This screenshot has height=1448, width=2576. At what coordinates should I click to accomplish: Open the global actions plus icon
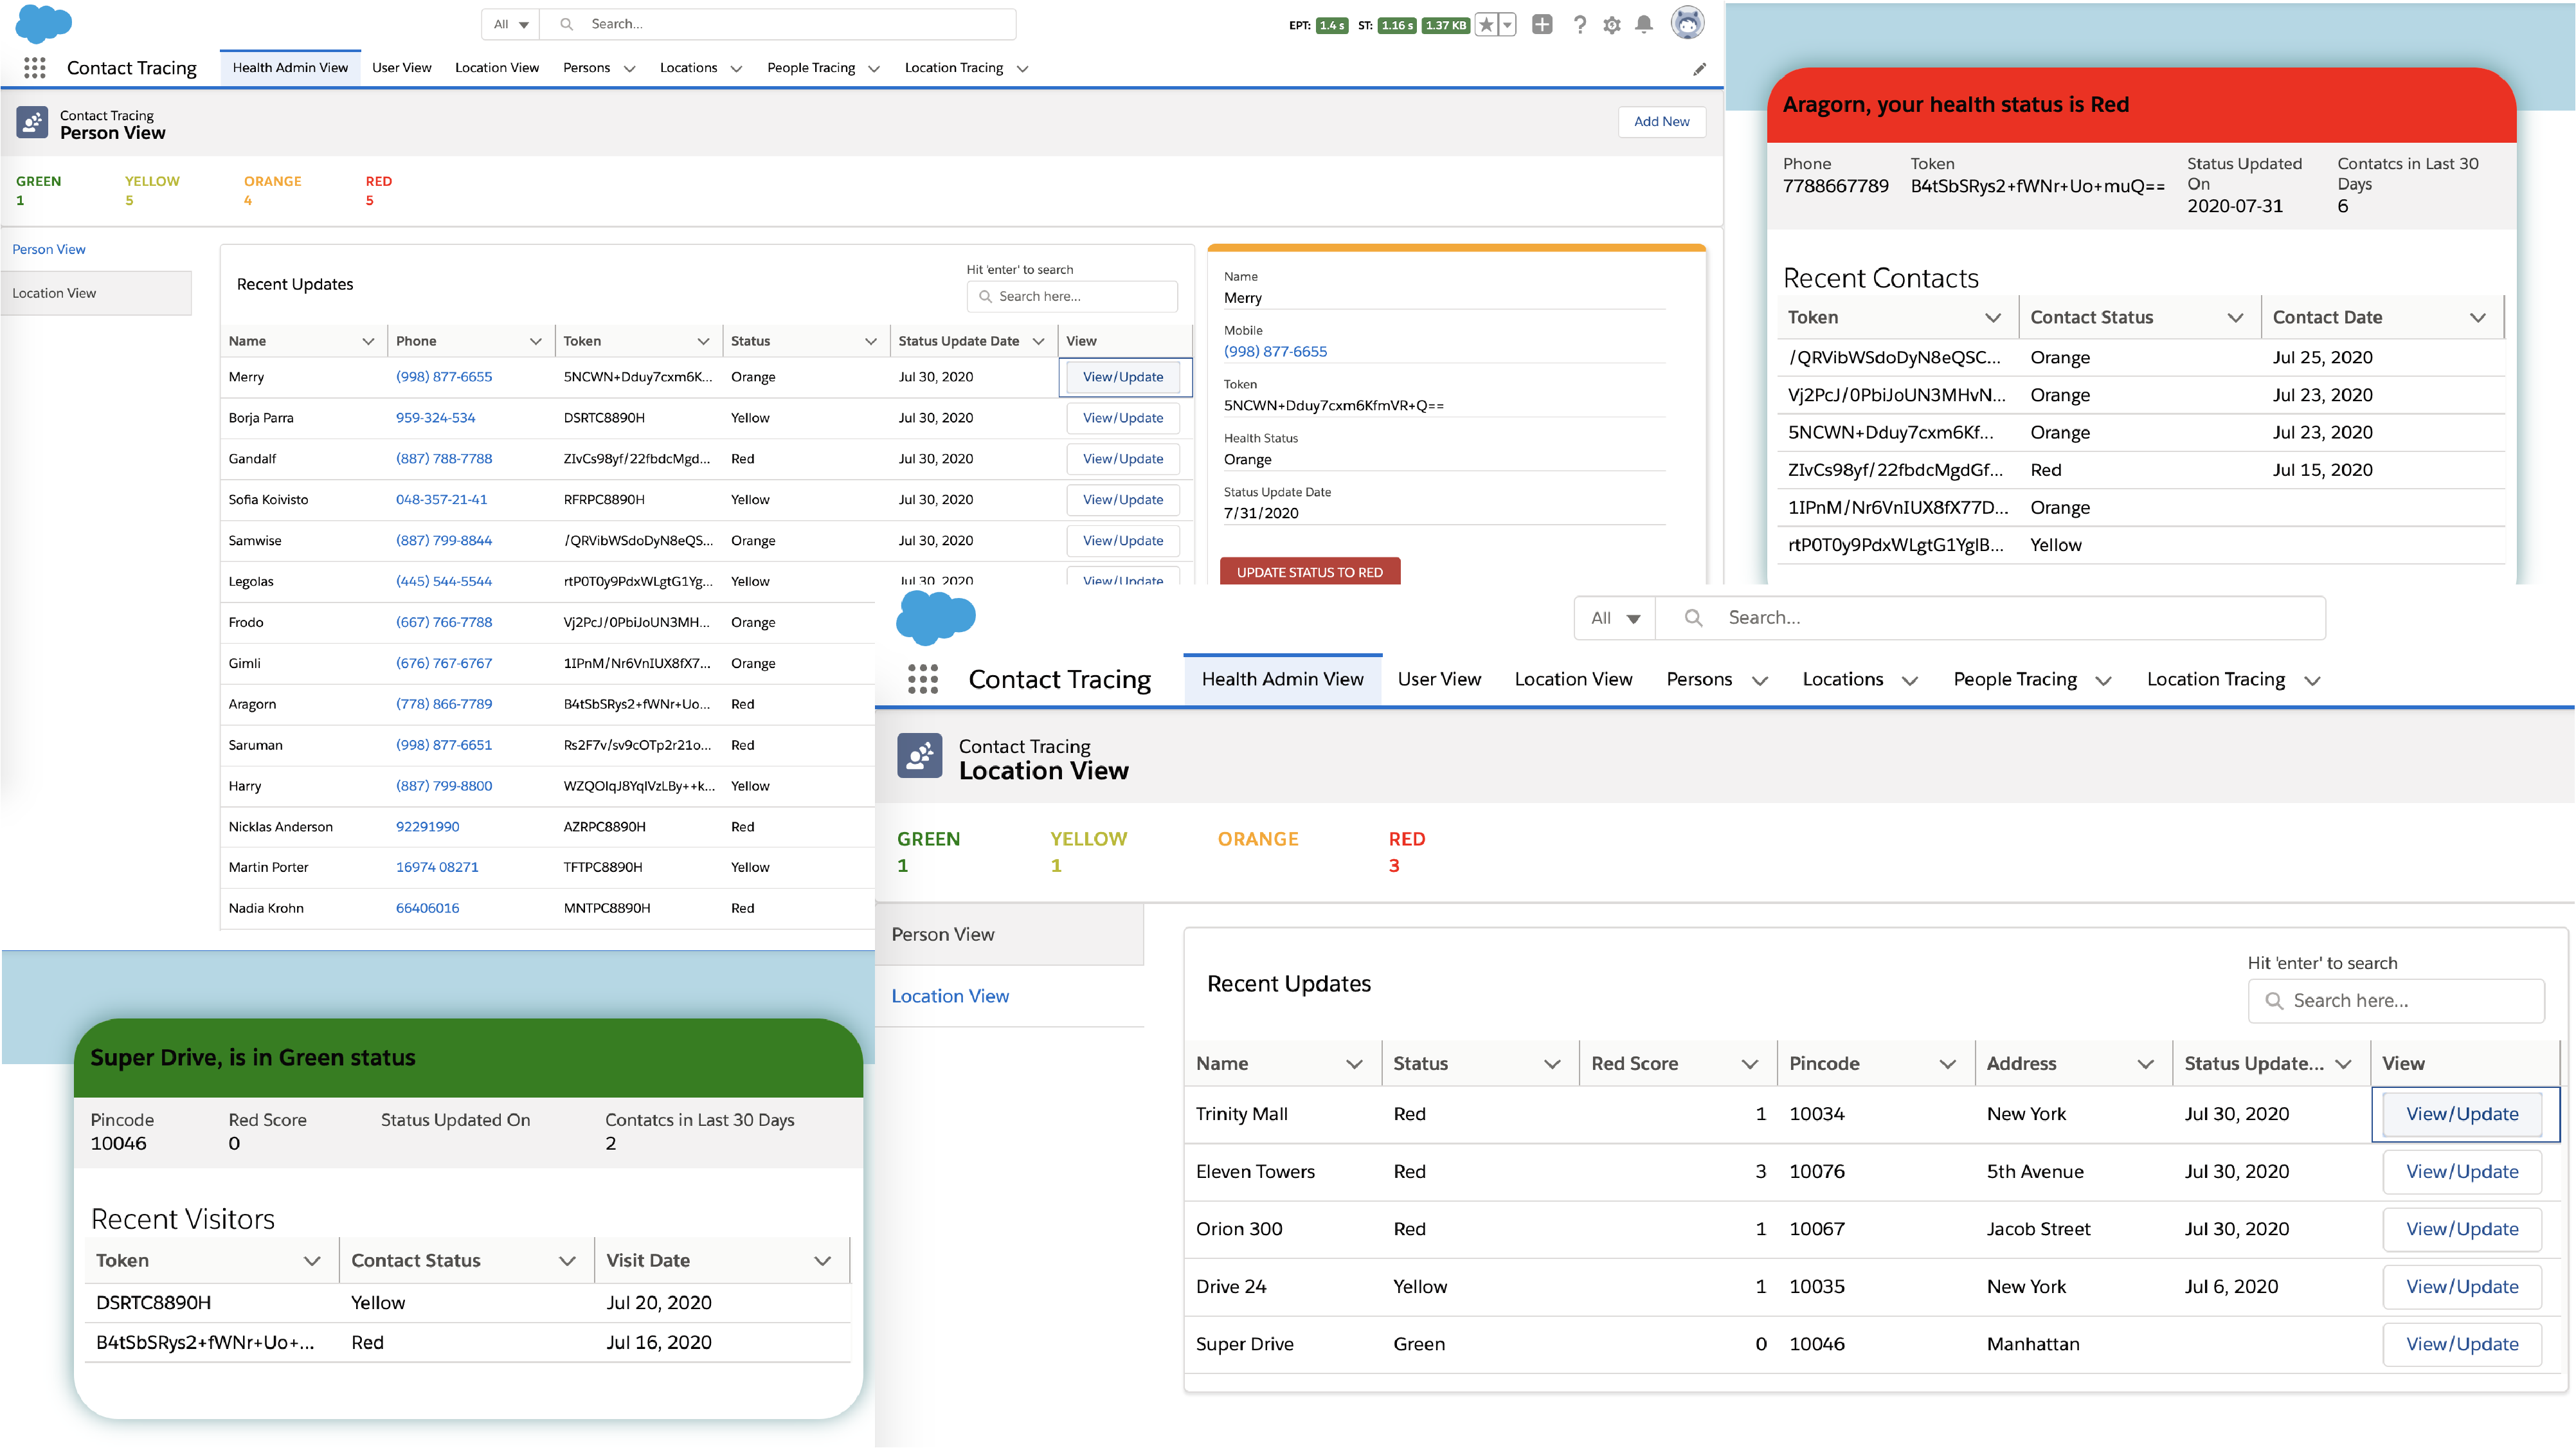coord(1543,25)
